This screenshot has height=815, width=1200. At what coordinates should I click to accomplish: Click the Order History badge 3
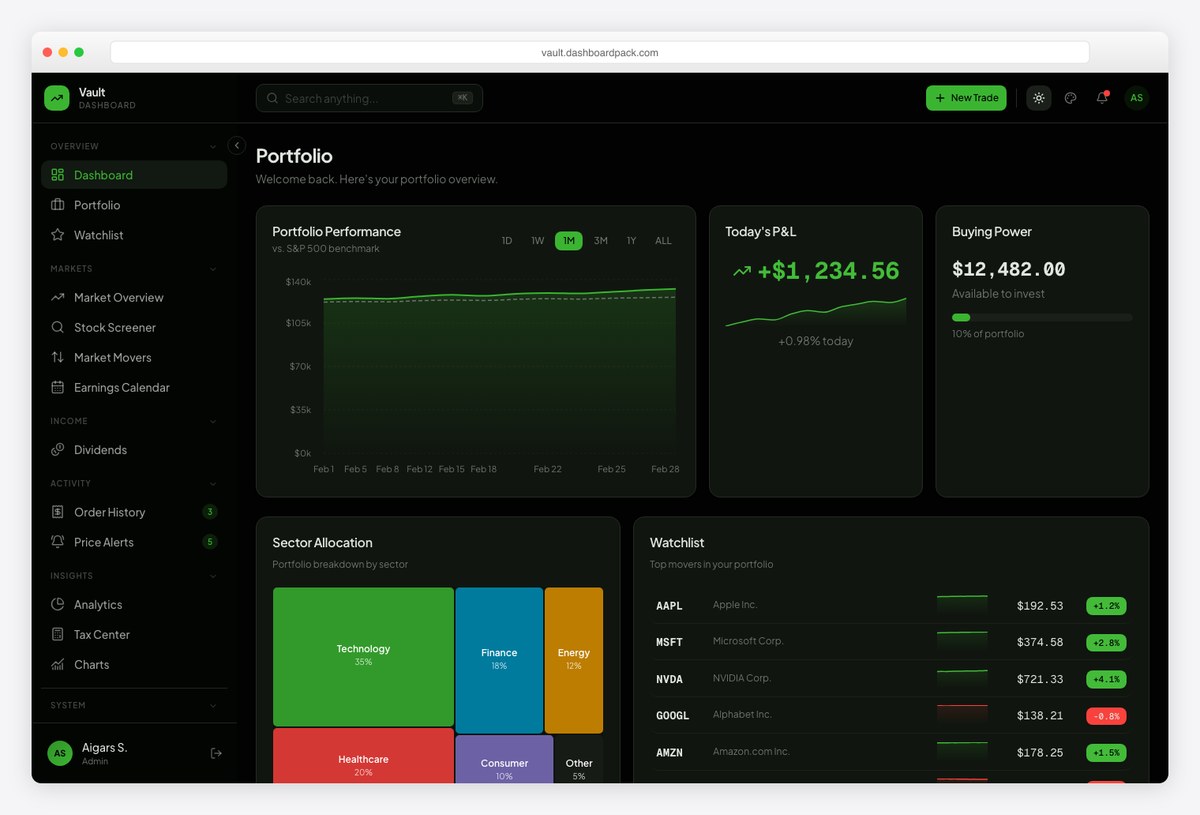click(210, 512)
